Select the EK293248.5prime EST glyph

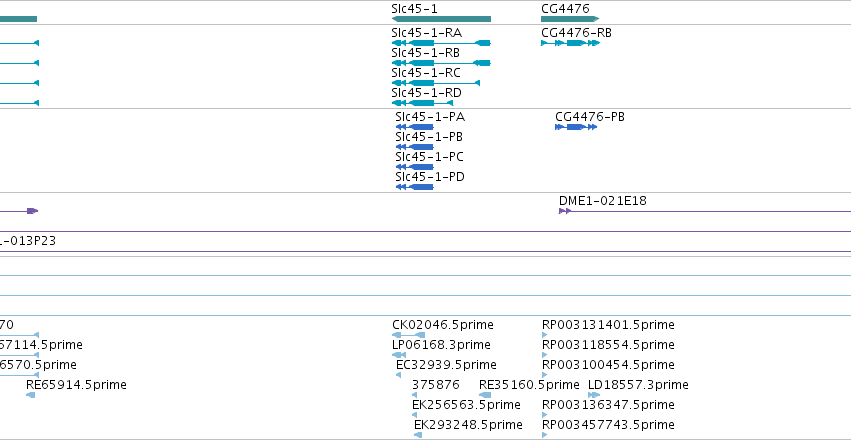point(418,435)
